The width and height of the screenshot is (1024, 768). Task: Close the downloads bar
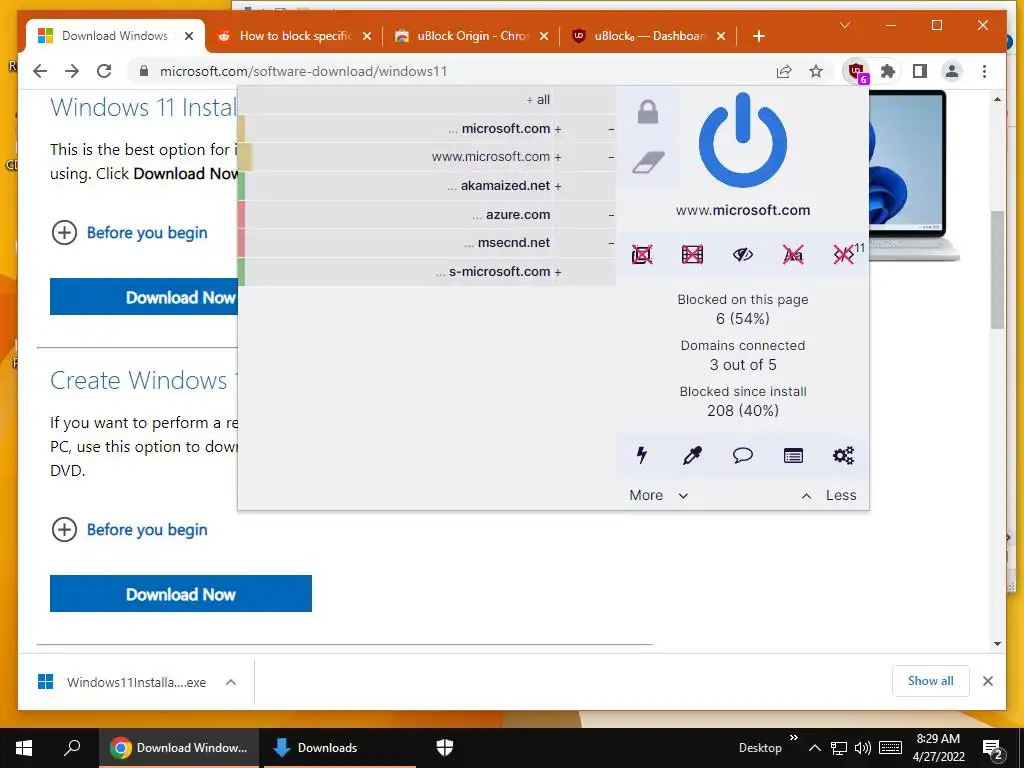pyautogui.click(x=987, y=681)
